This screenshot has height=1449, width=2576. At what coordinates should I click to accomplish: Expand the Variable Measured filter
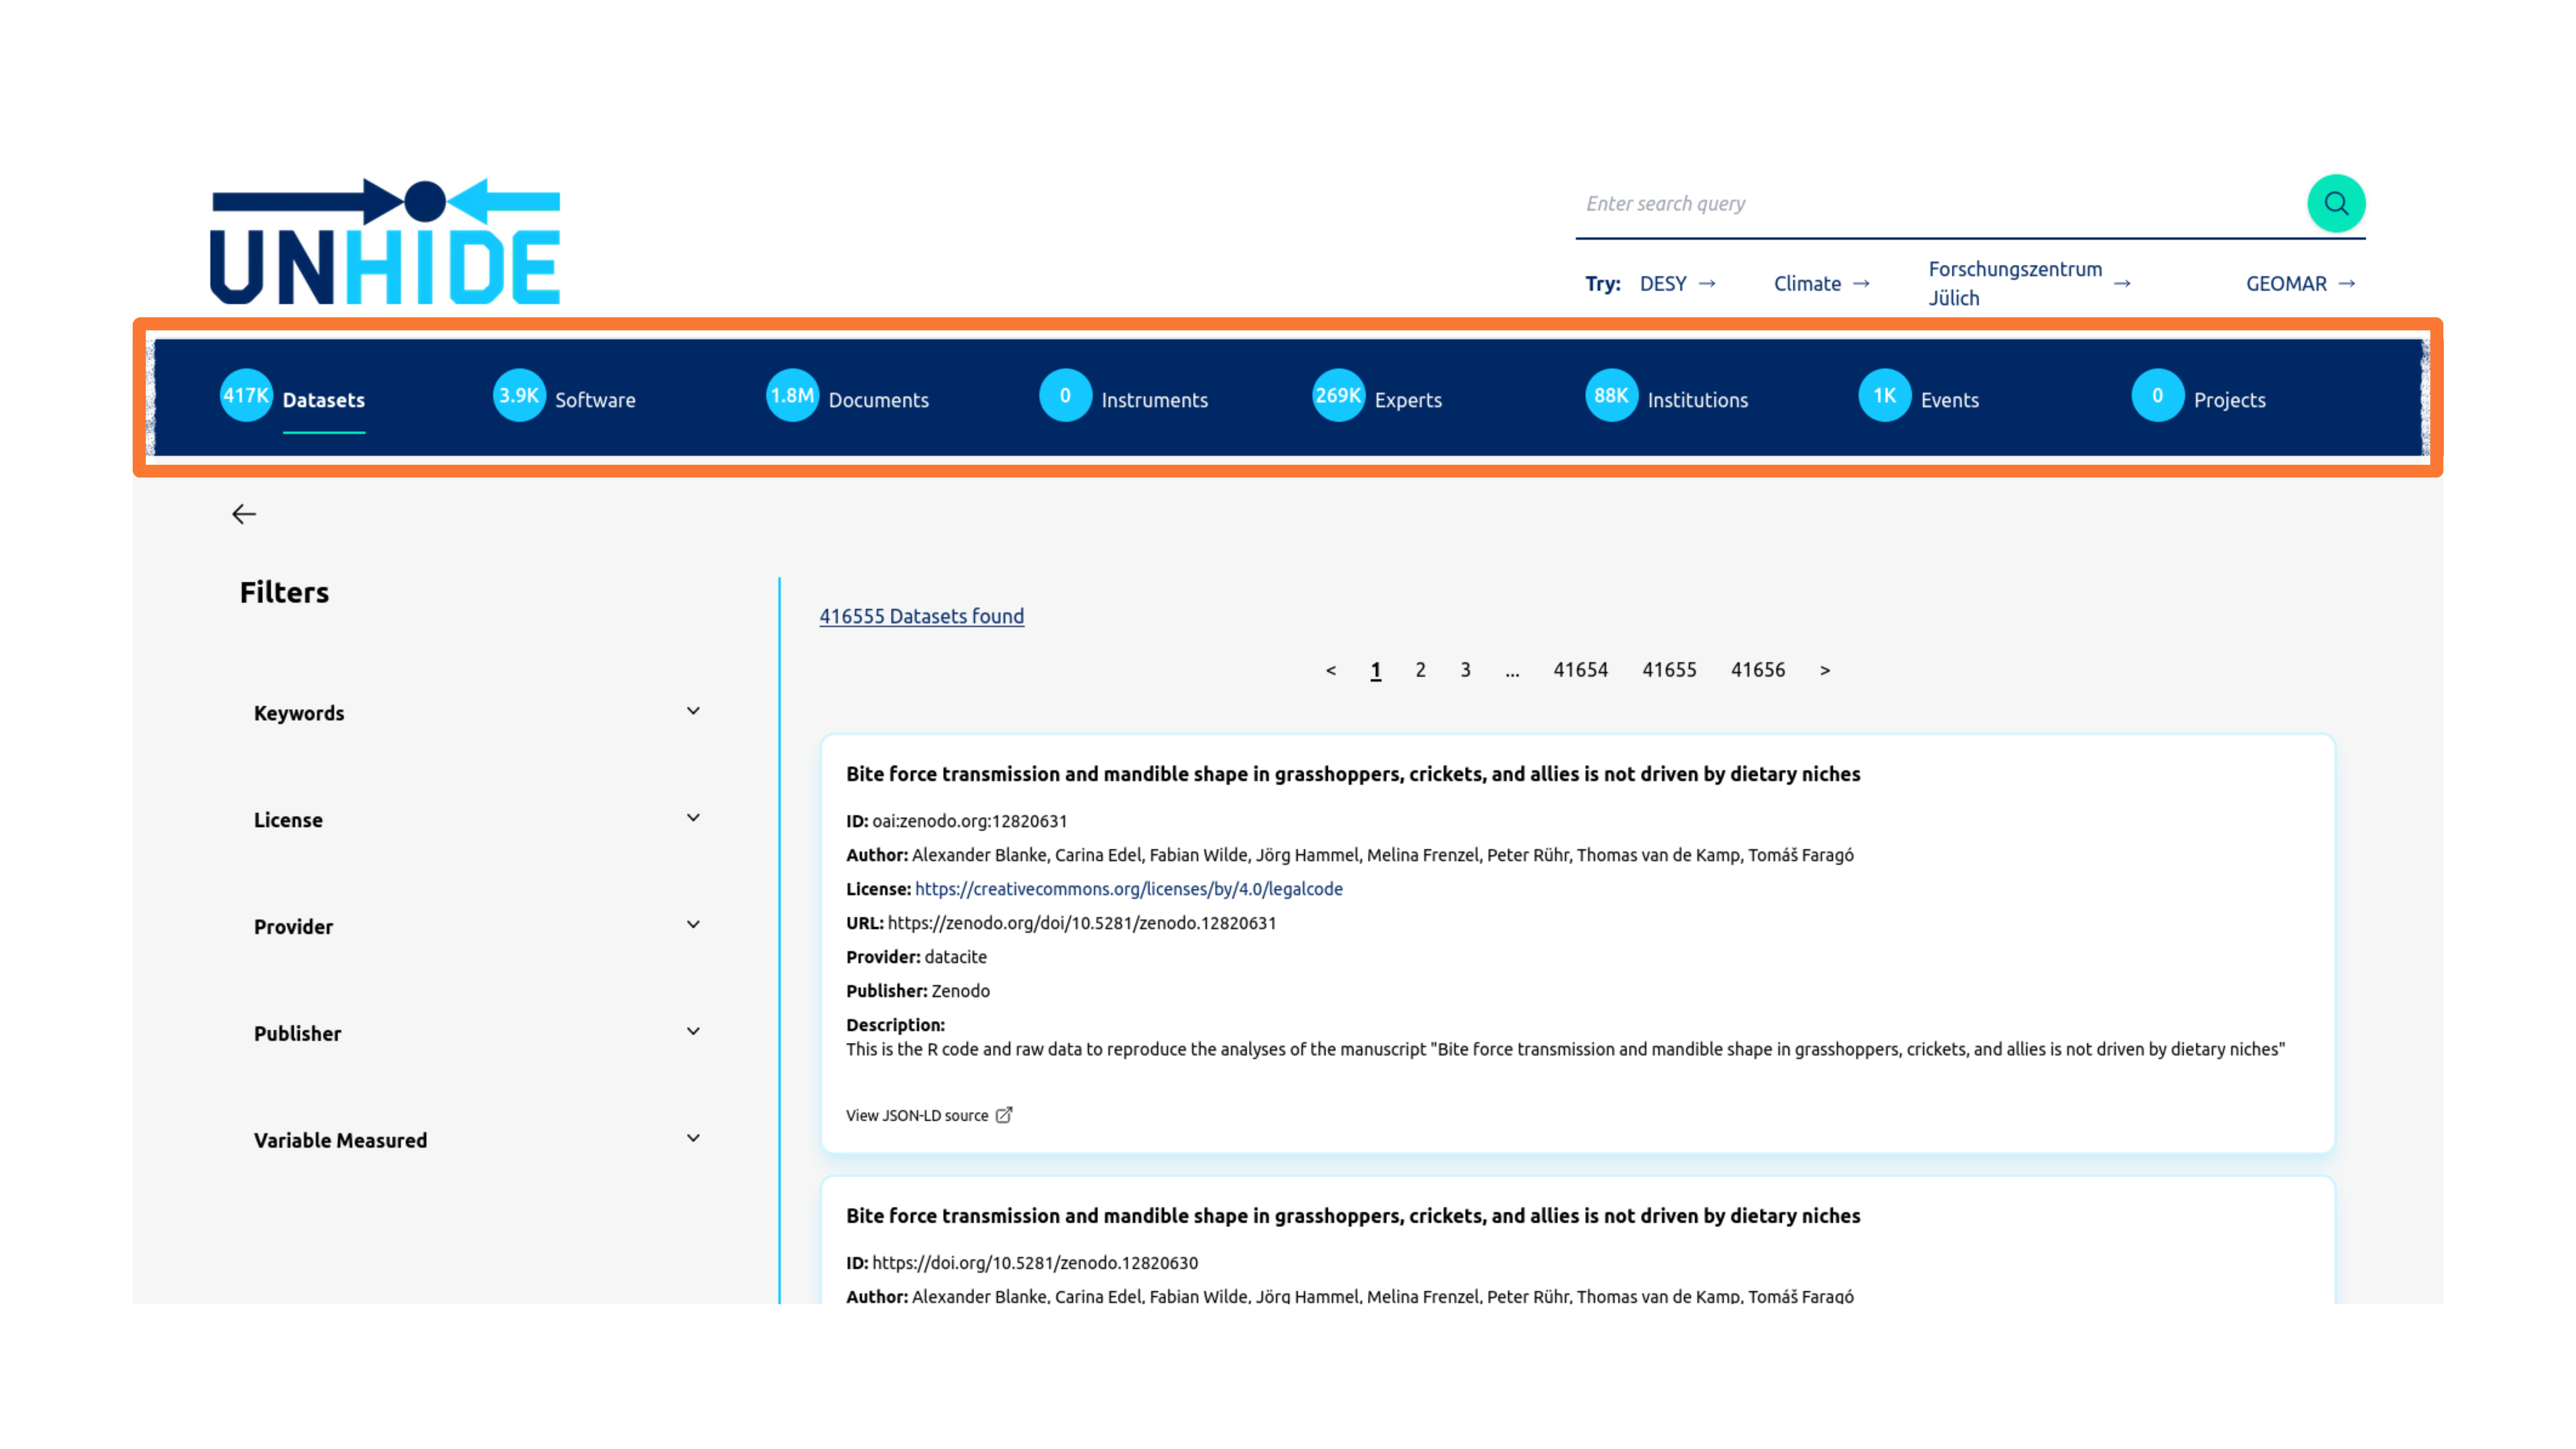coord(692,1139)
